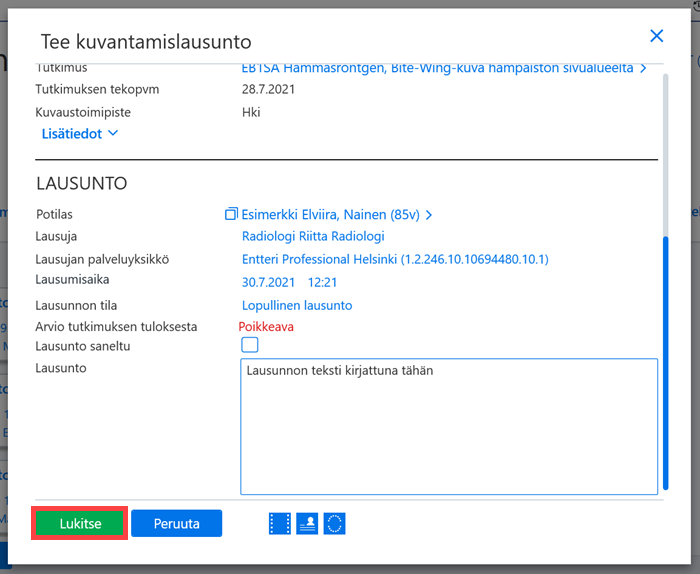Change the Poikkeava result assessment

pos(266,327)
